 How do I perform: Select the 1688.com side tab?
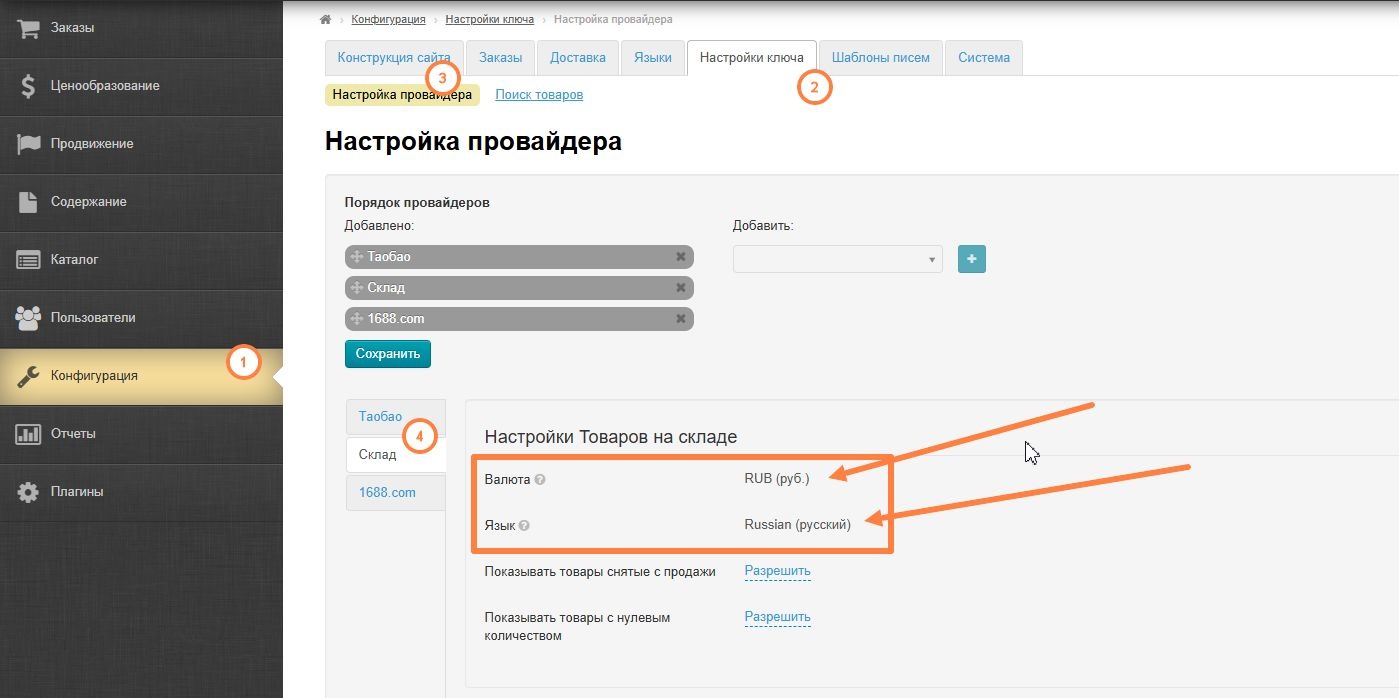pos(387,493)
